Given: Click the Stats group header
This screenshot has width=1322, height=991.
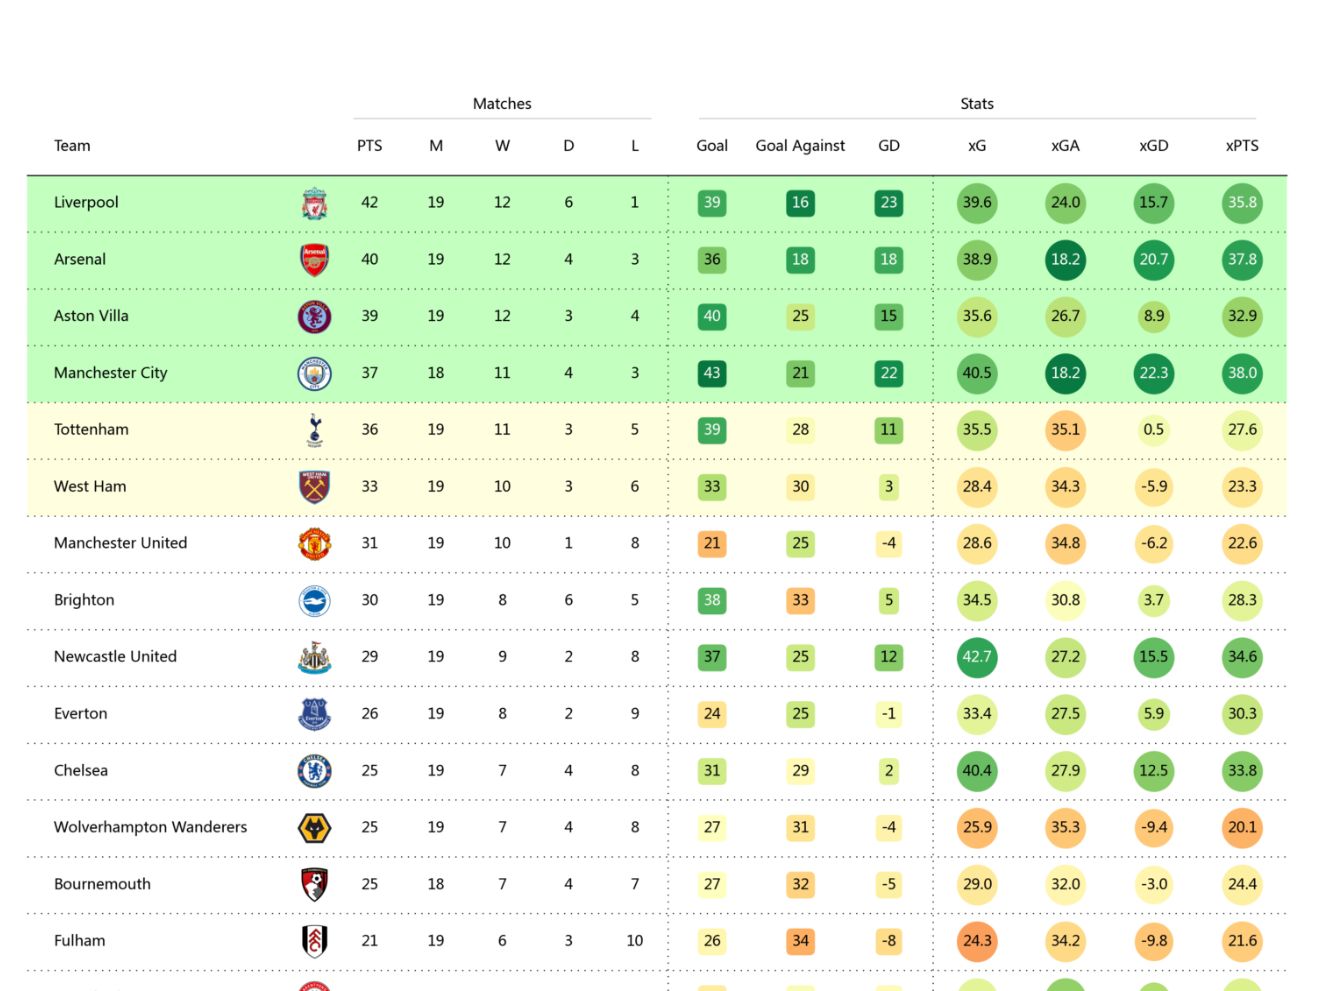Looking at the screenshot, I should point(977,104).
